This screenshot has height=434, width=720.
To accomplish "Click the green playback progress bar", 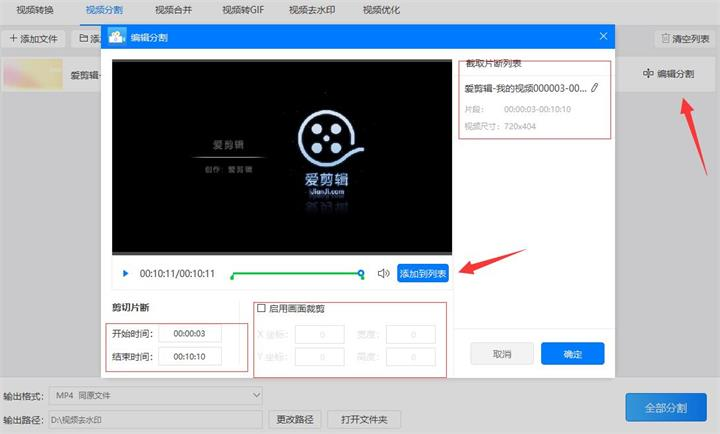I will (296, 274).
